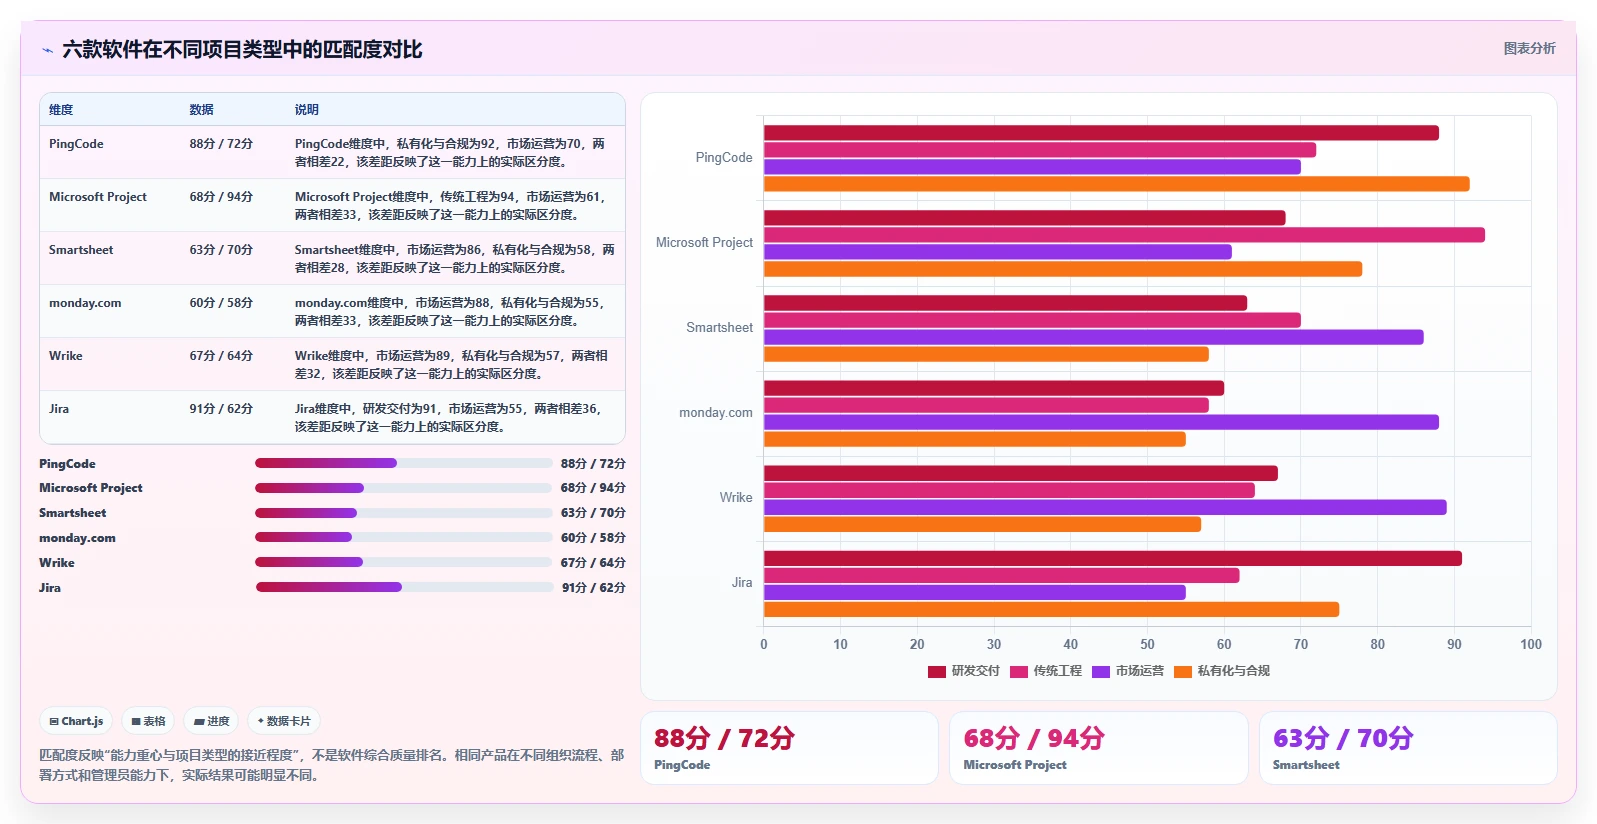Click the monday.com purple 市场运营 chart bar
This screenshot has width=1597, height=824.
pos(1101,422)
